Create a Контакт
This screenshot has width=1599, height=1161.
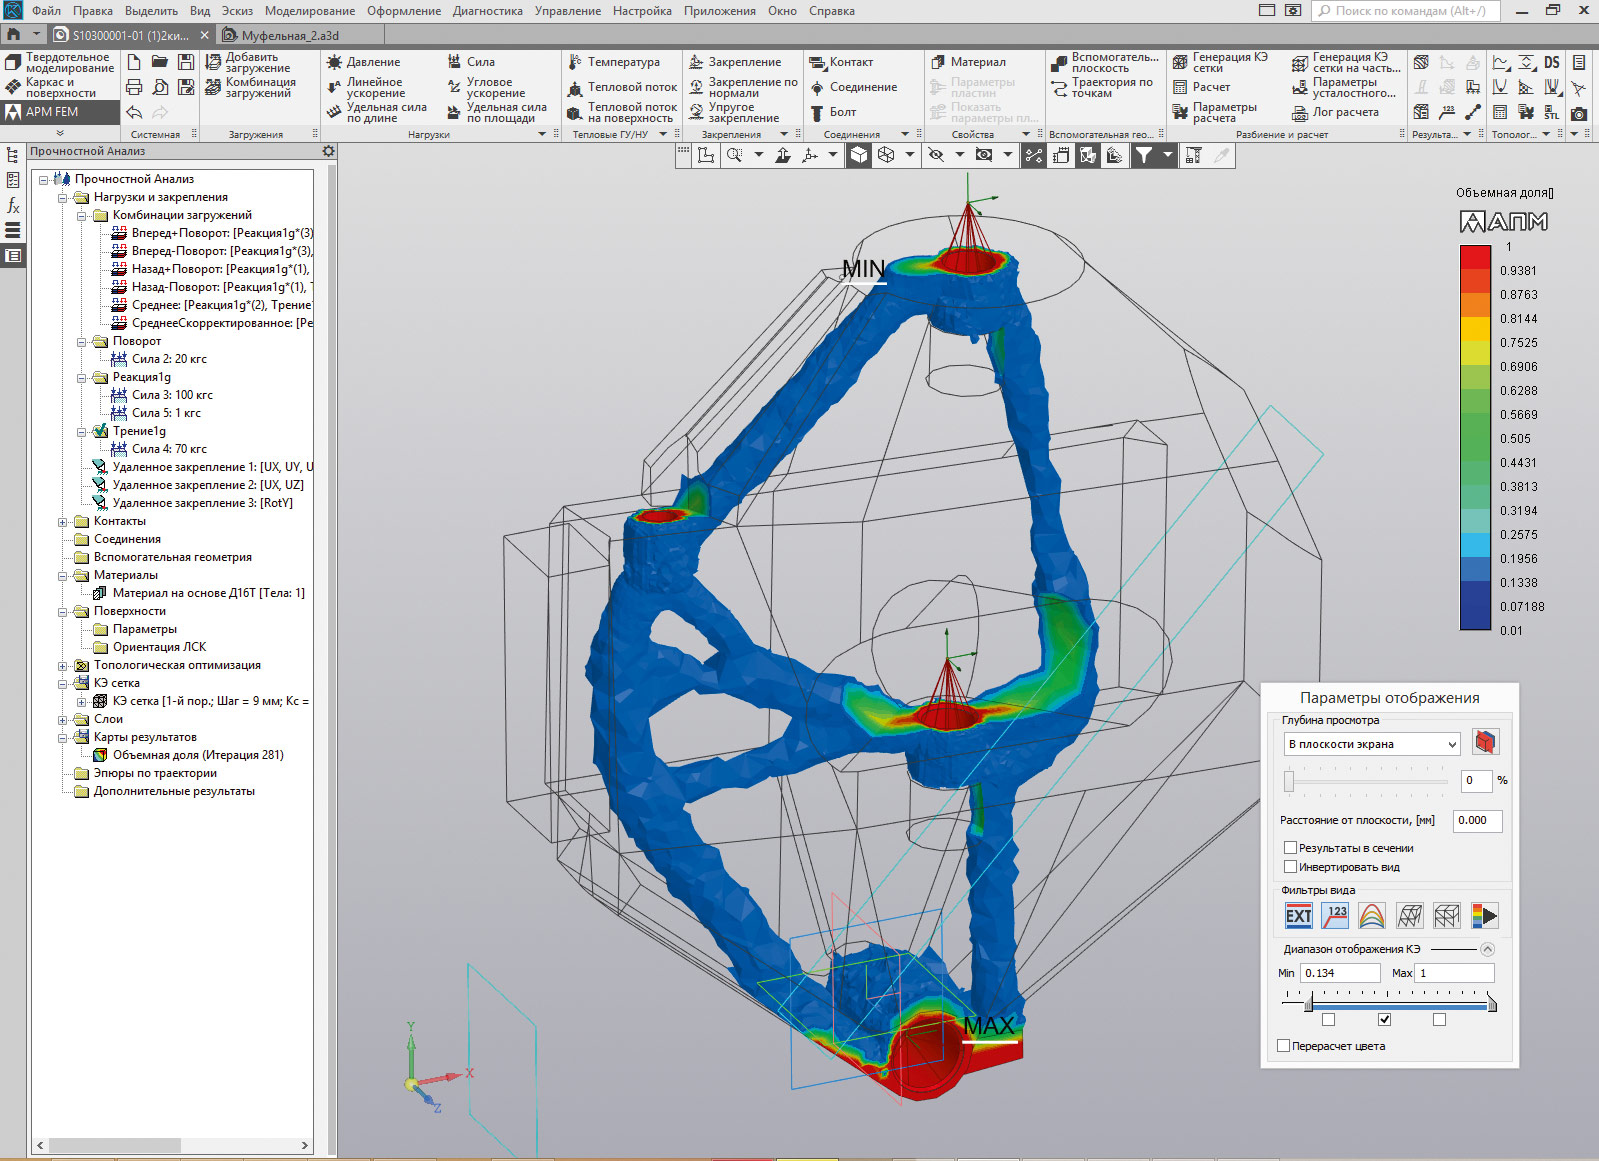click(841, 62)
